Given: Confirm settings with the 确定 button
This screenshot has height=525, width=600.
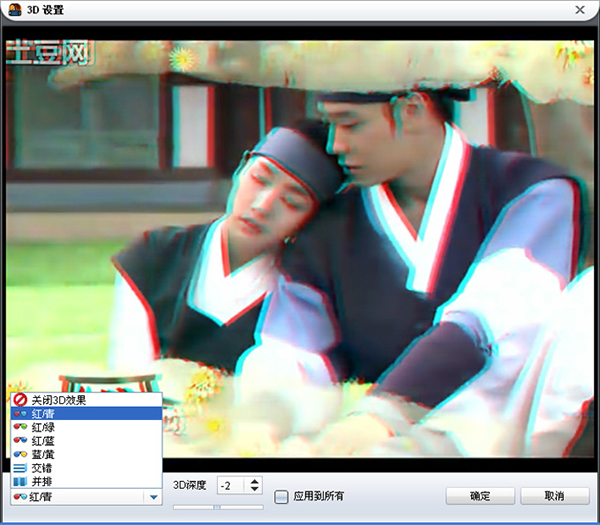Looking at the screenshot, I should [x=480, y=496].
